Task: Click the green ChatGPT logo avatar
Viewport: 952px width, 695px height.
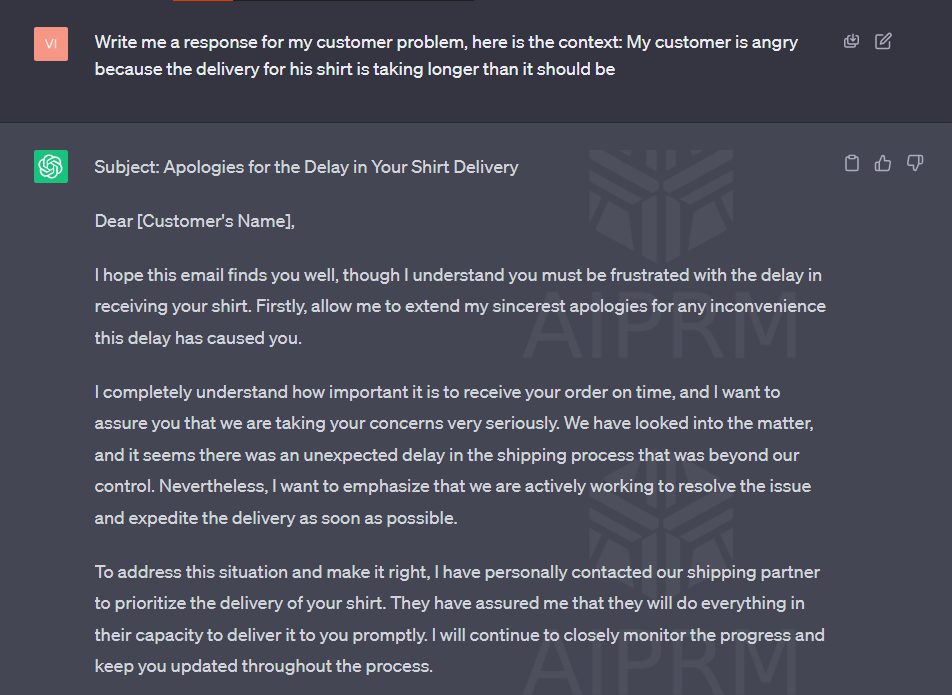Action: [51, 166]
